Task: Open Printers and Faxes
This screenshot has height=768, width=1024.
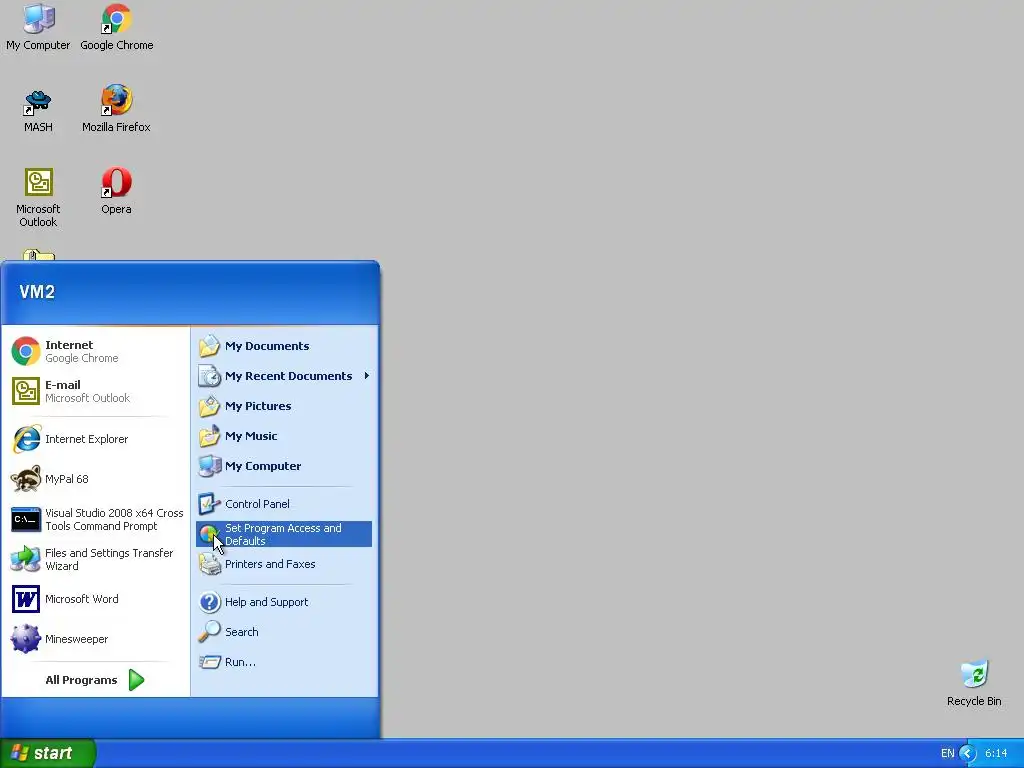Action: (x=284, y=564)
